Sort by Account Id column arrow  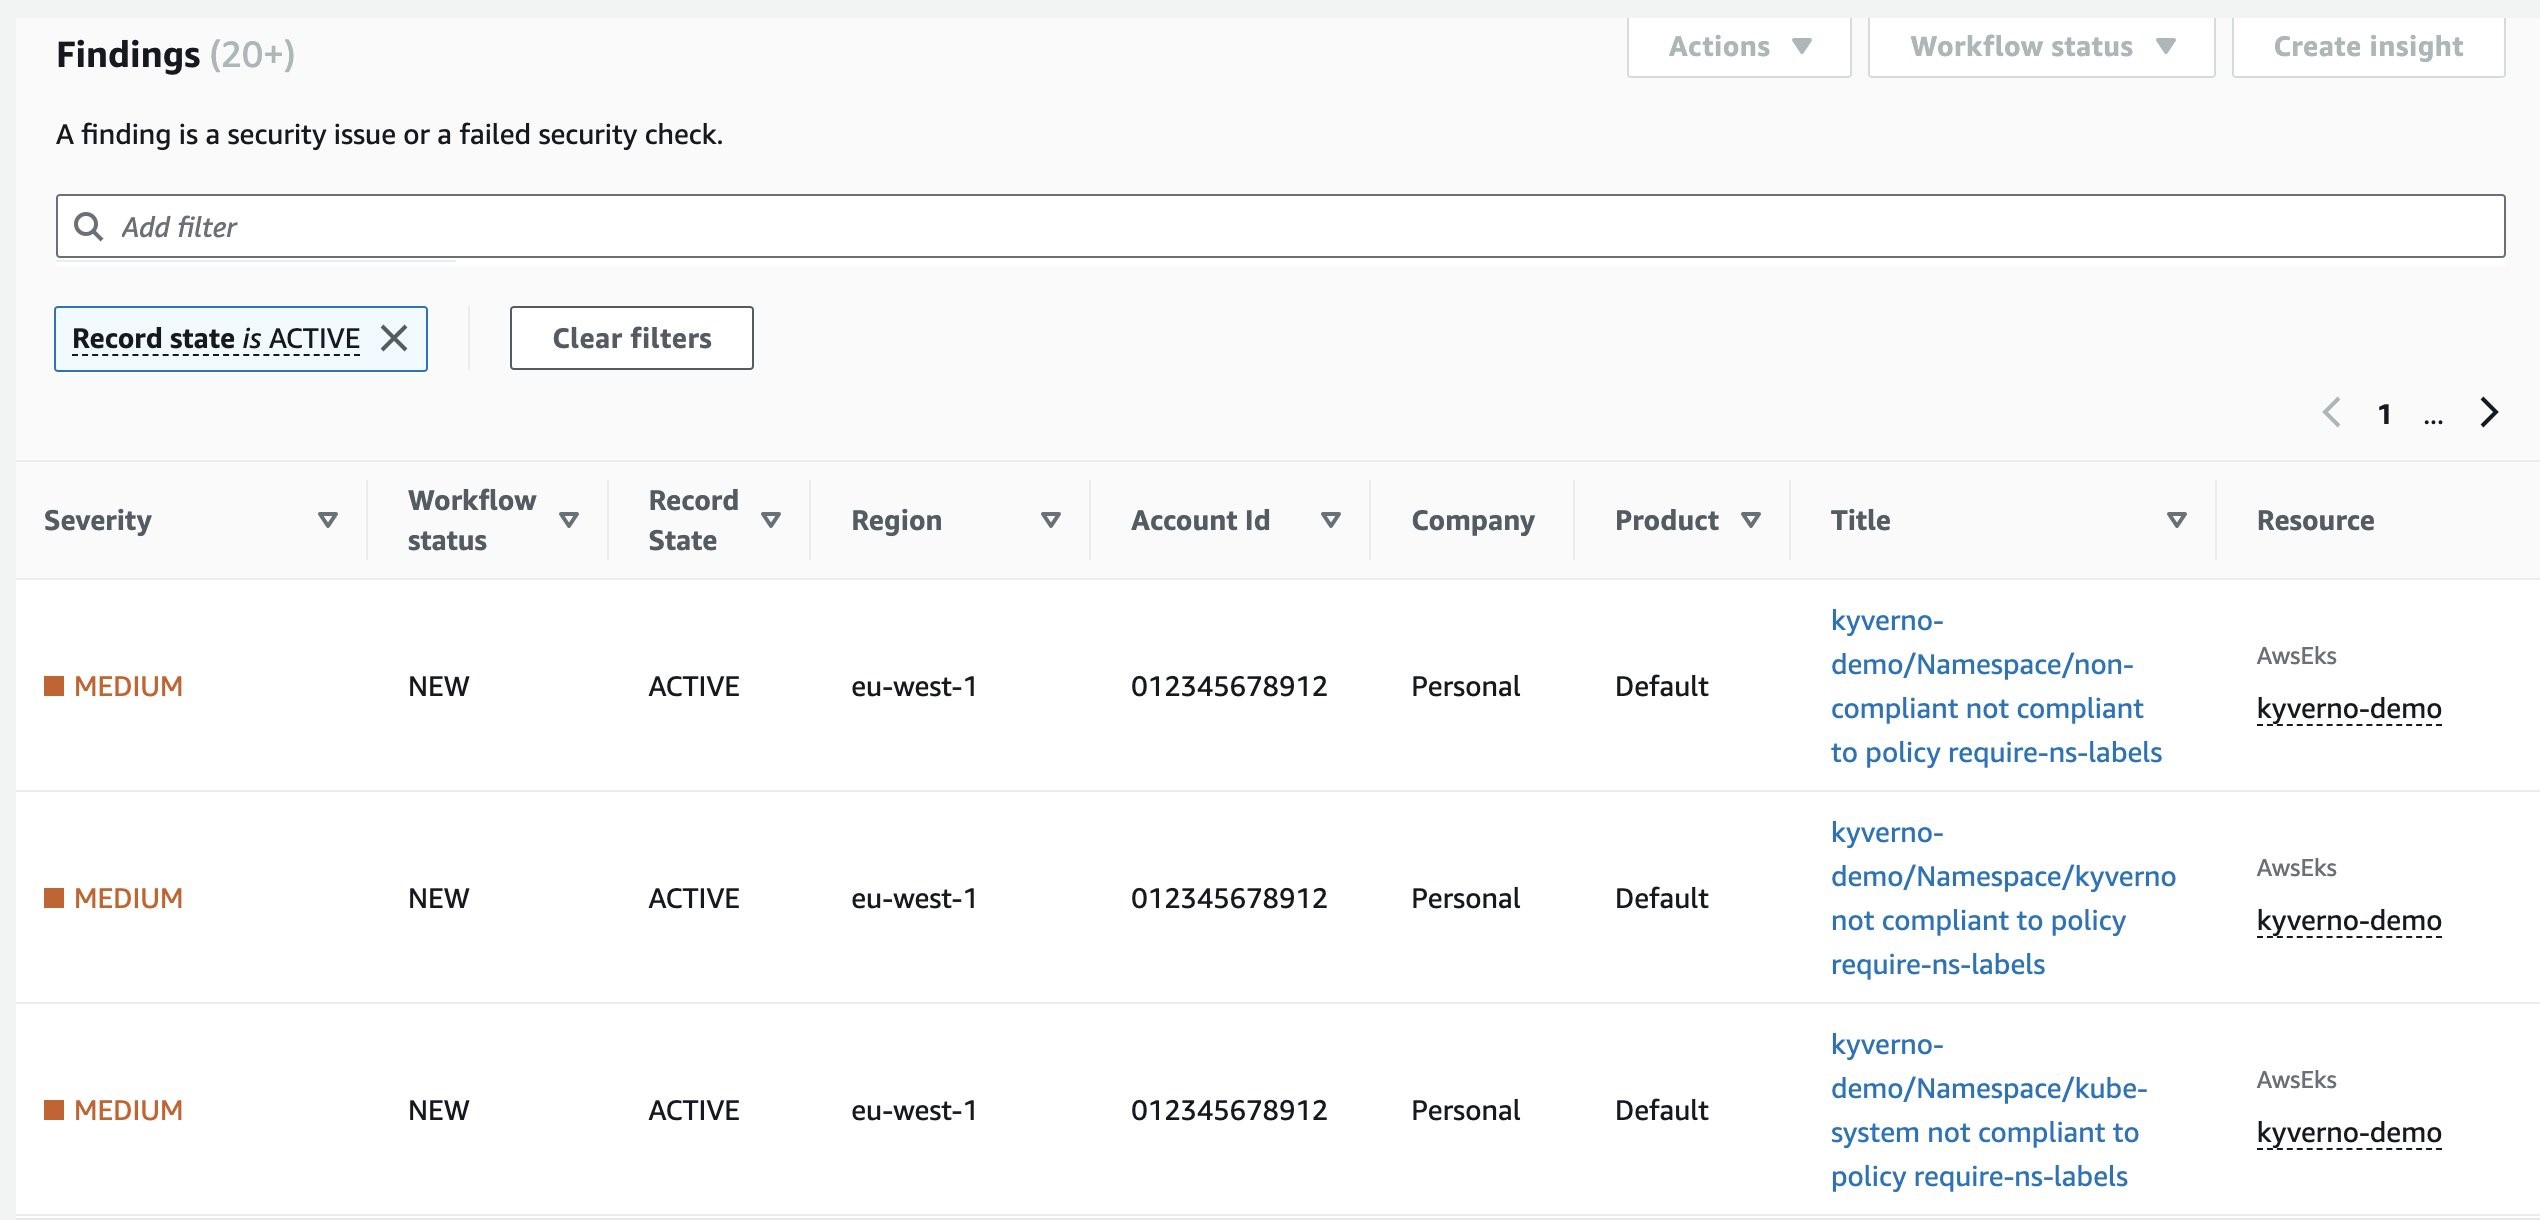tap(1331, 520)
